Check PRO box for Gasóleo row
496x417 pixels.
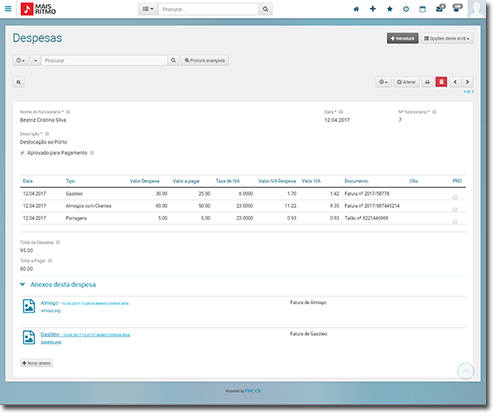455,197
